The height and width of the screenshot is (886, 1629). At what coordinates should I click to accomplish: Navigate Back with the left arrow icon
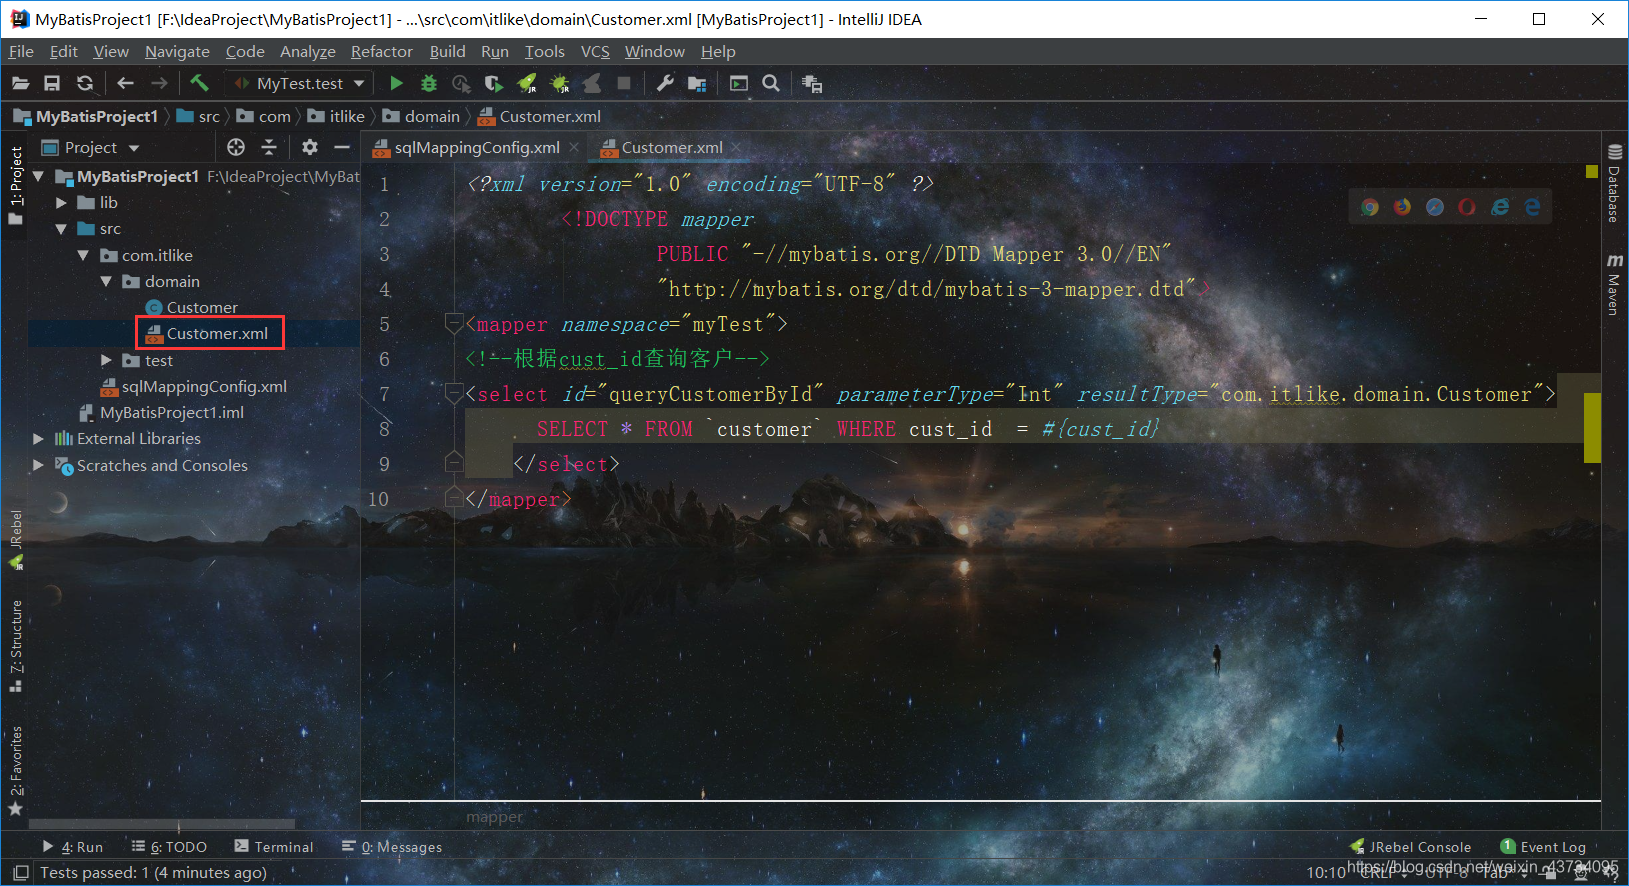(125, 83)
